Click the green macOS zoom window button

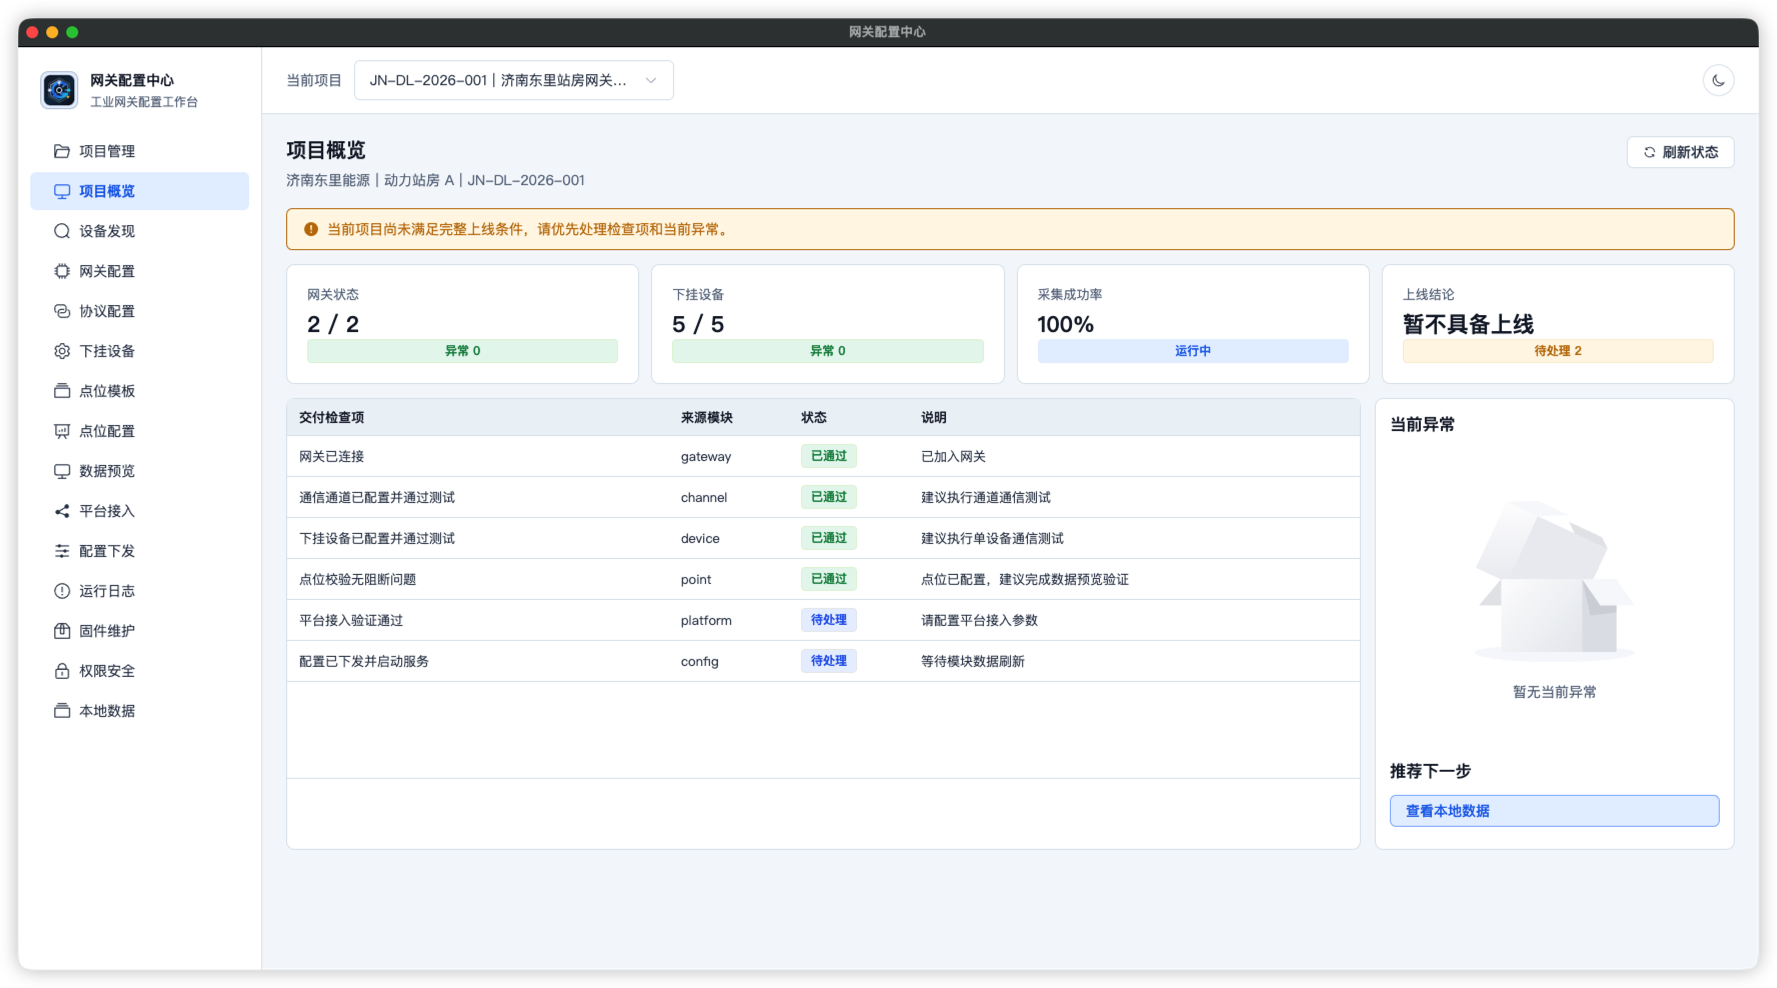(x=72, y=32)
